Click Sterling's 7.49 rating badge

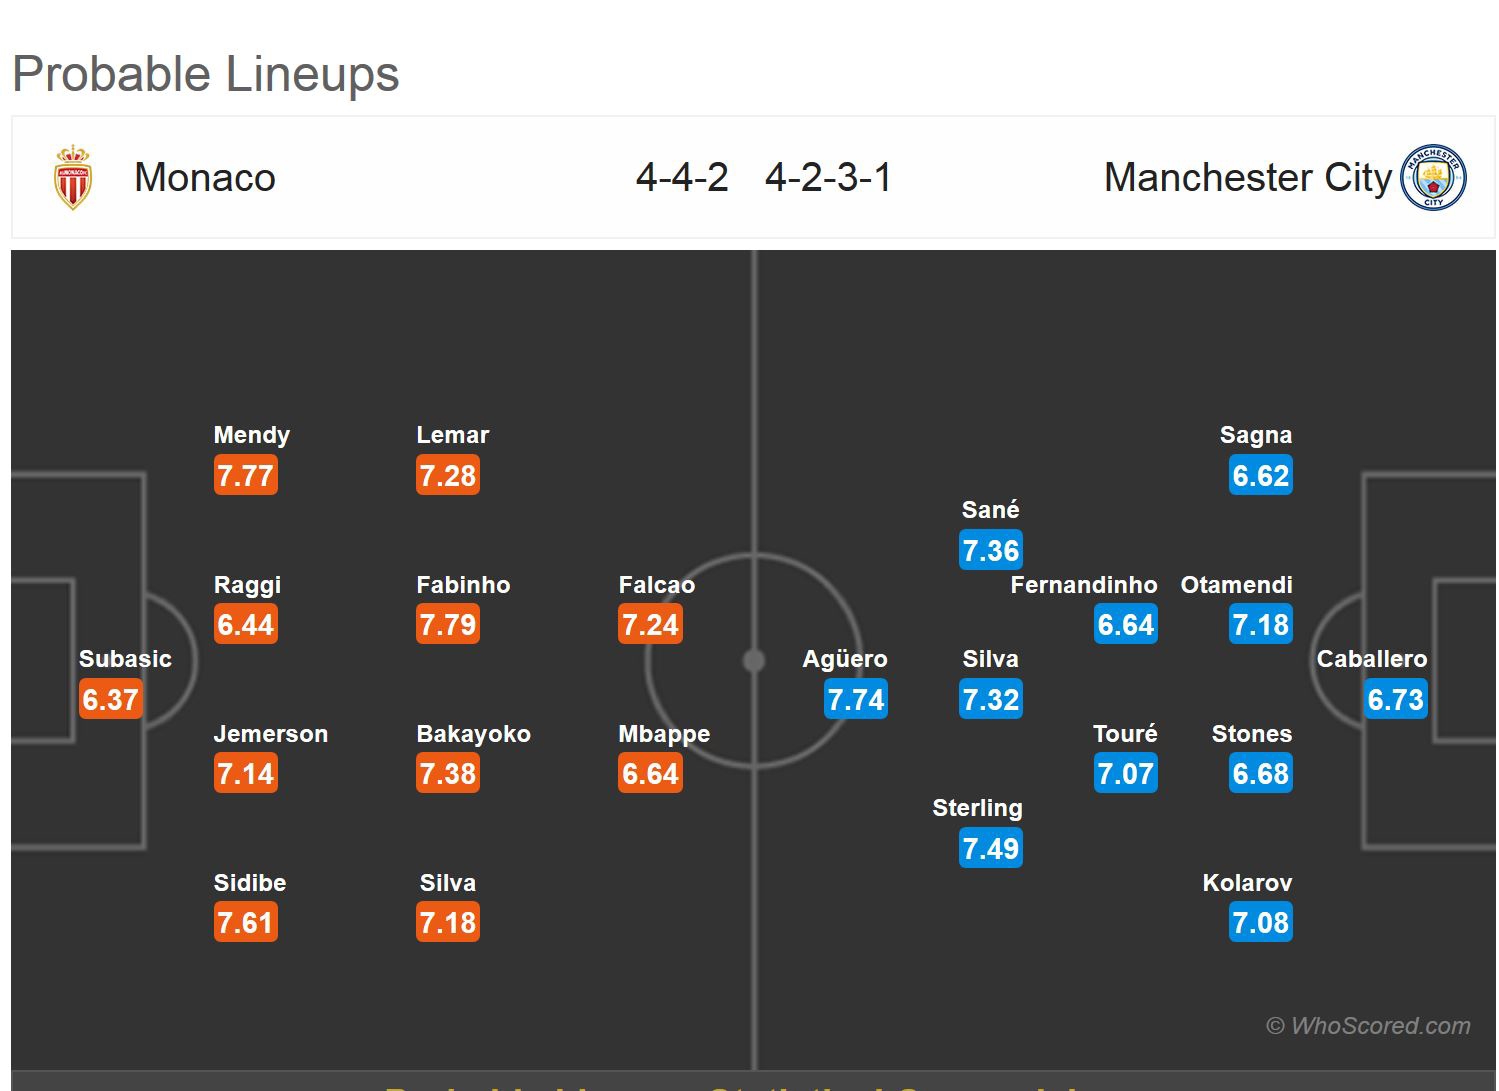[x=990, y=849]
